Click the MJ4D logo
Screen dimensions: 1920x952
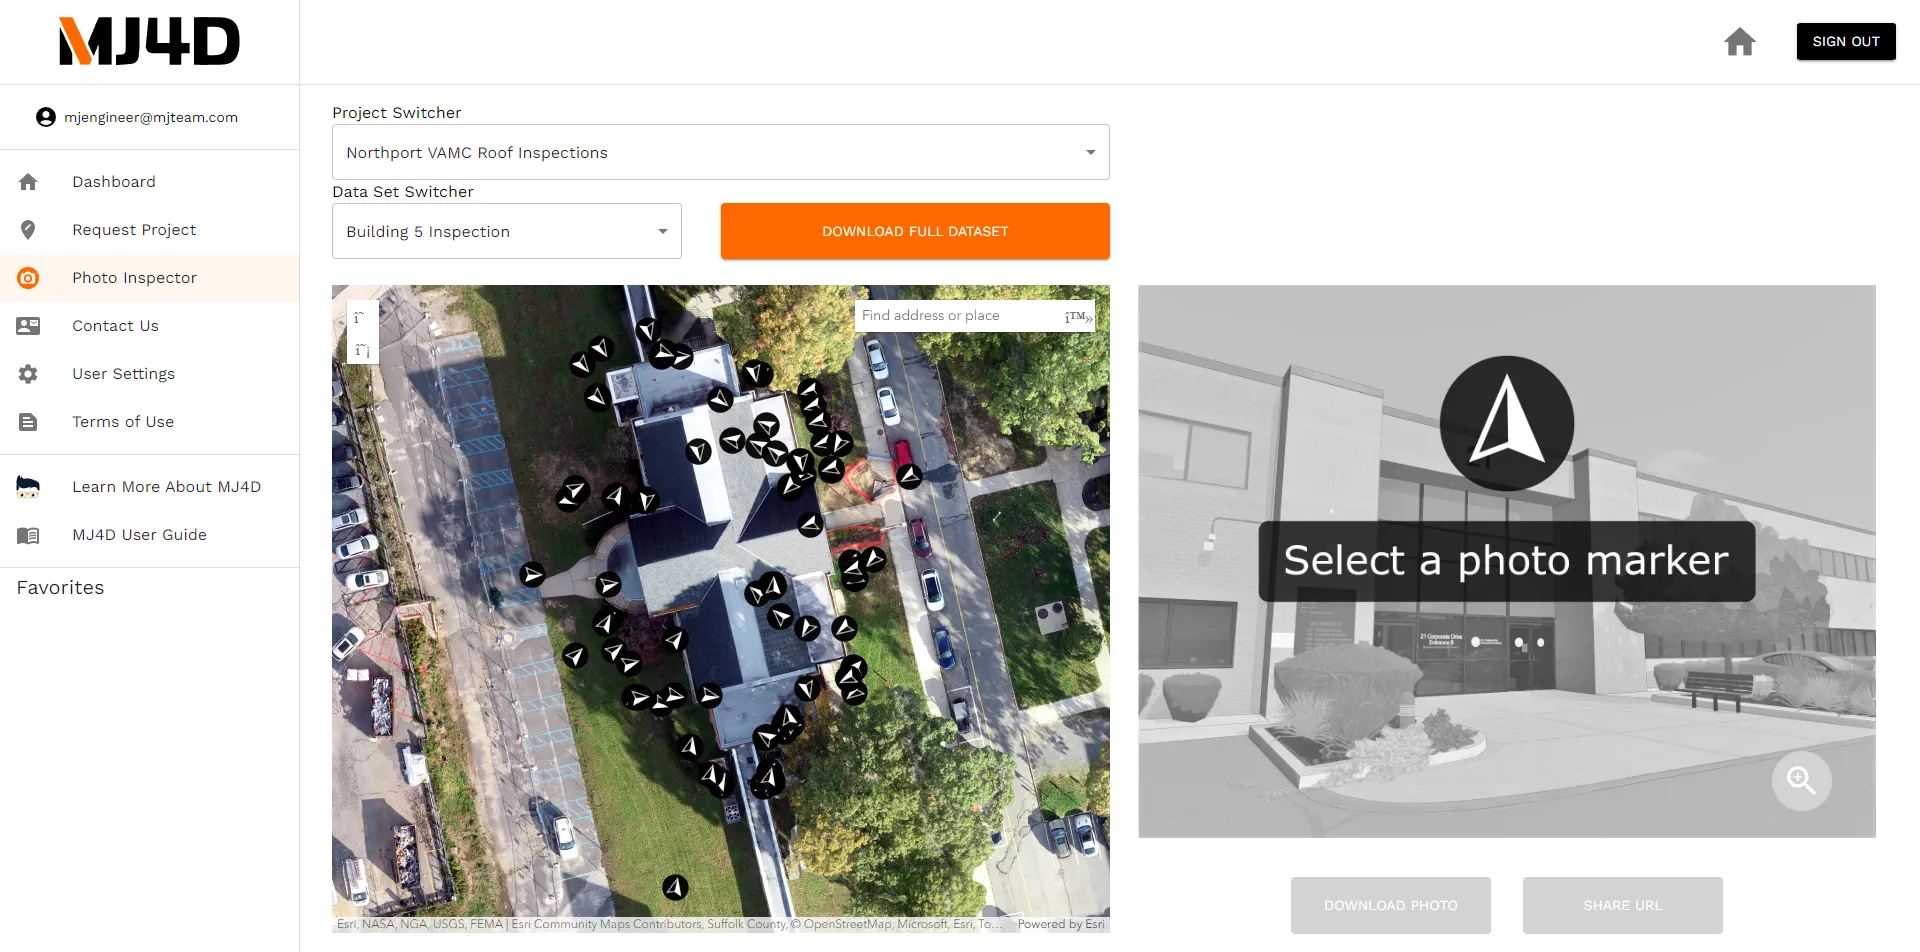point(150,42)
